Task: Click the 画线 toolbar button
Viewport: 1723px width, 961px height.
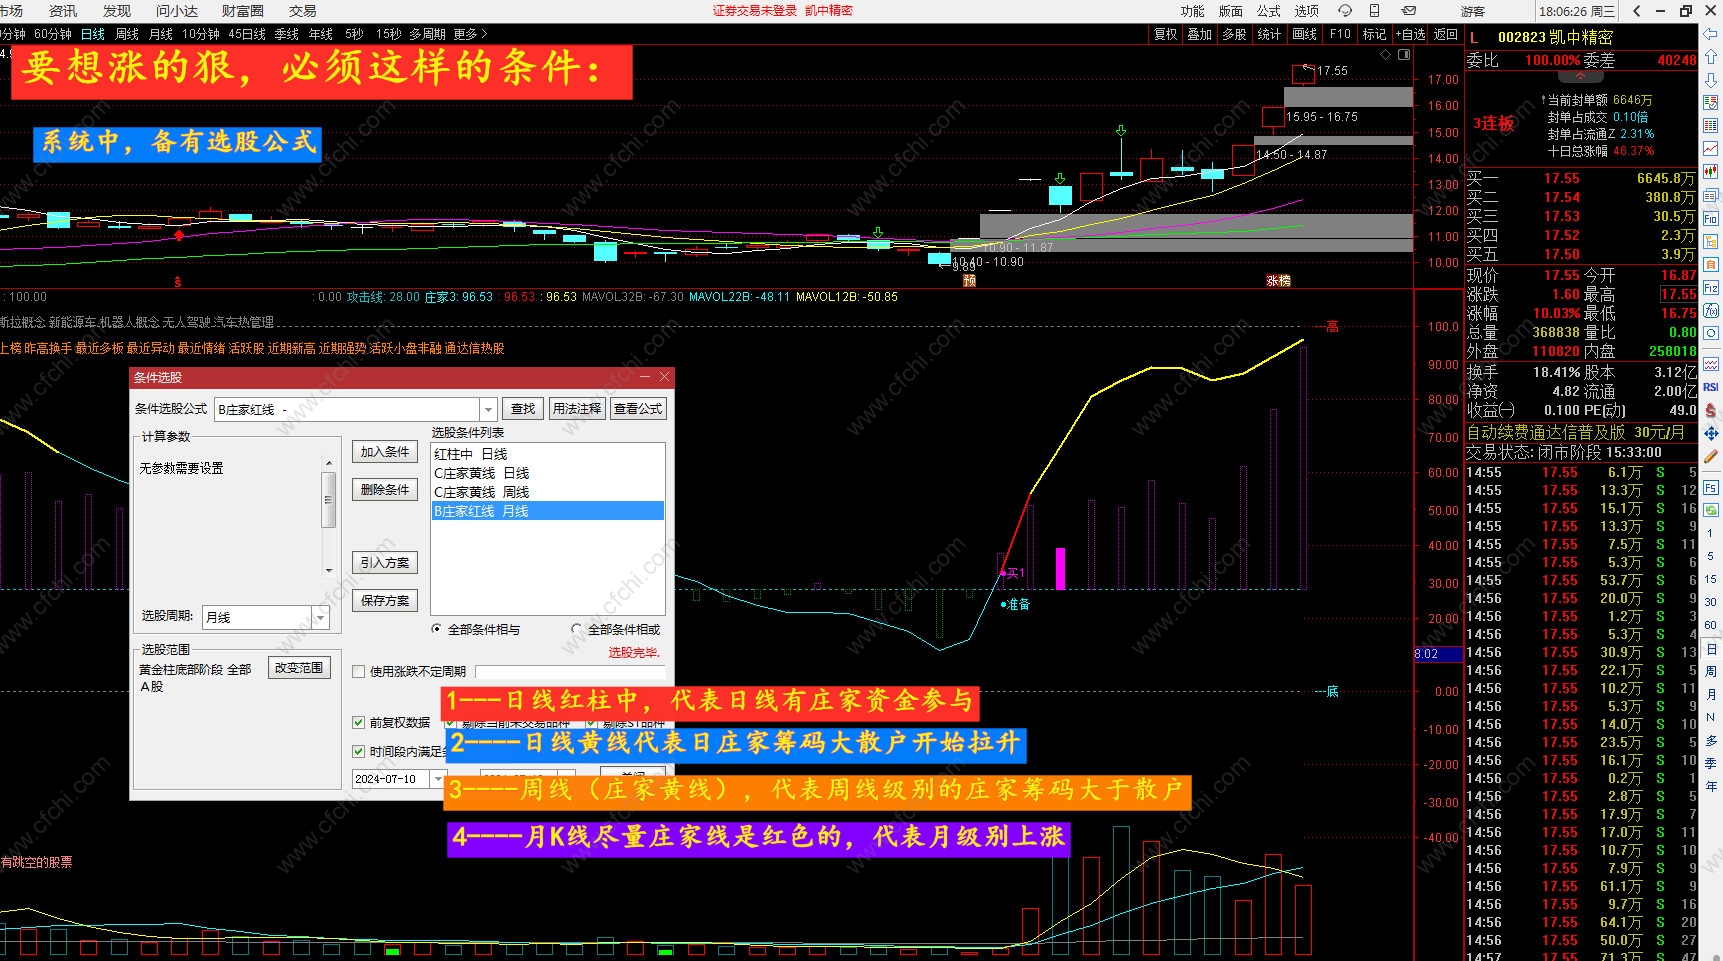Action: [1304, 34]
